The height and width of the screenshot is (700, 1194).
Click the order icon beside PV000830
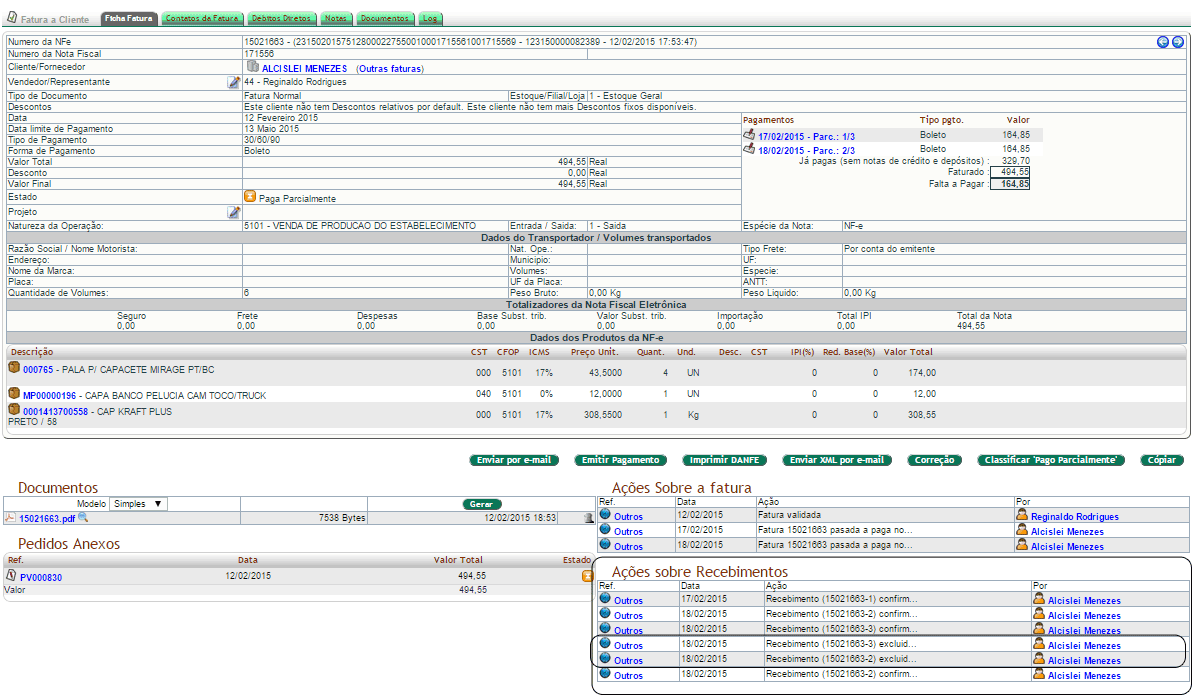click(11, 576)
